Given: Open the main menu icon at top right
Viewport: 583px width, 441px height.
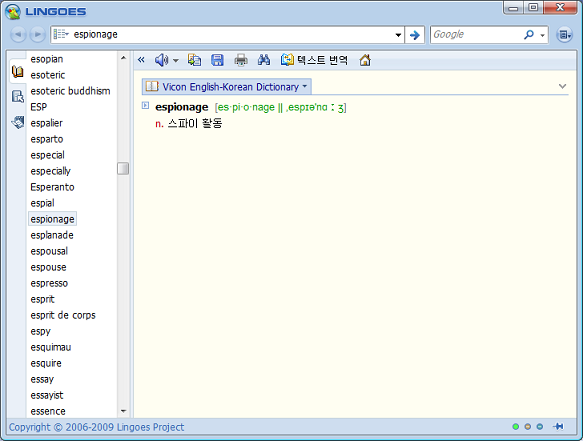Looking at the screenshot, I should (564, 35).
